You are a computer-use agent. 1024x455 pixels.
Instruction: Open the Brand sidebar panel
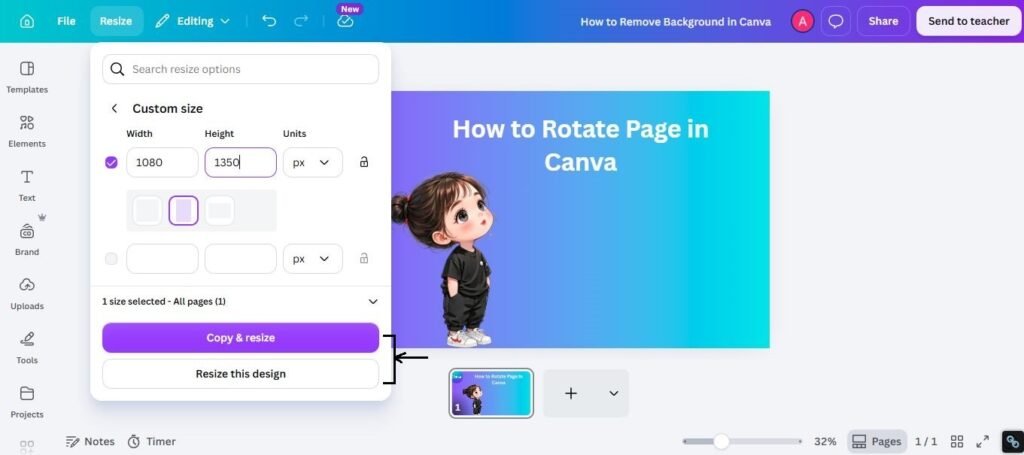[x=27, y=239]
